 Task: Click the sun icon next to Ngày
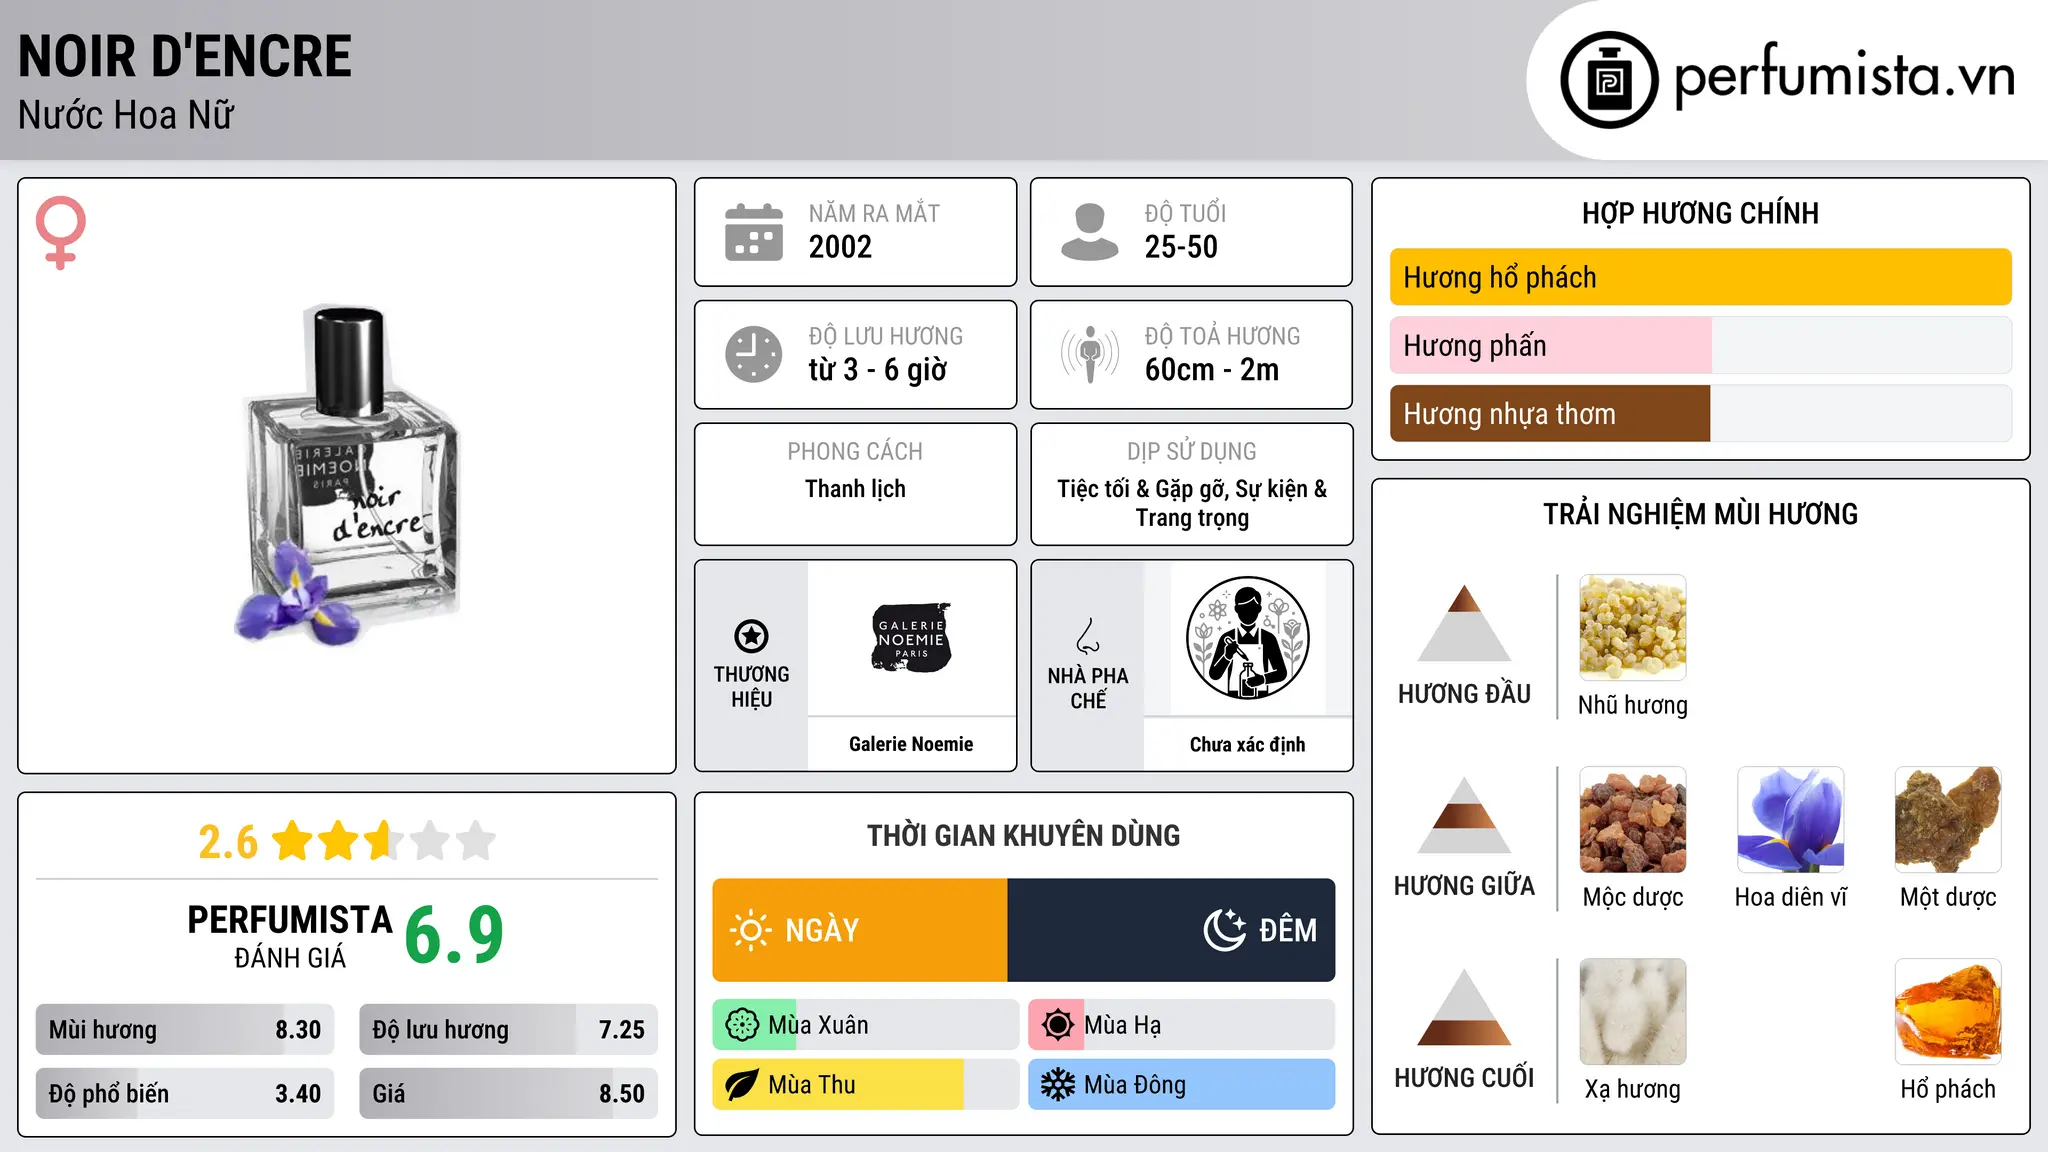point(750,930)
